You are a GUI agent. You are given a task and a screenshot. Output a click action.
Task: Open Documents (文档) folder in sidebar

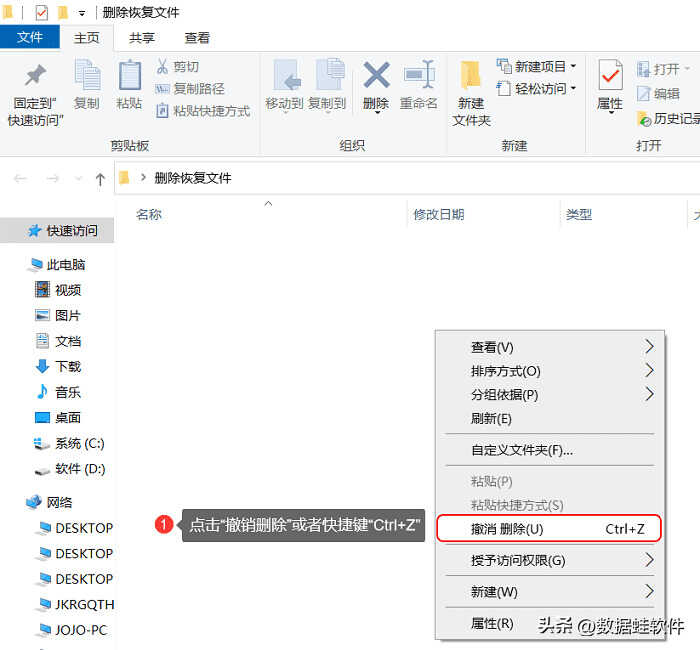58,341
